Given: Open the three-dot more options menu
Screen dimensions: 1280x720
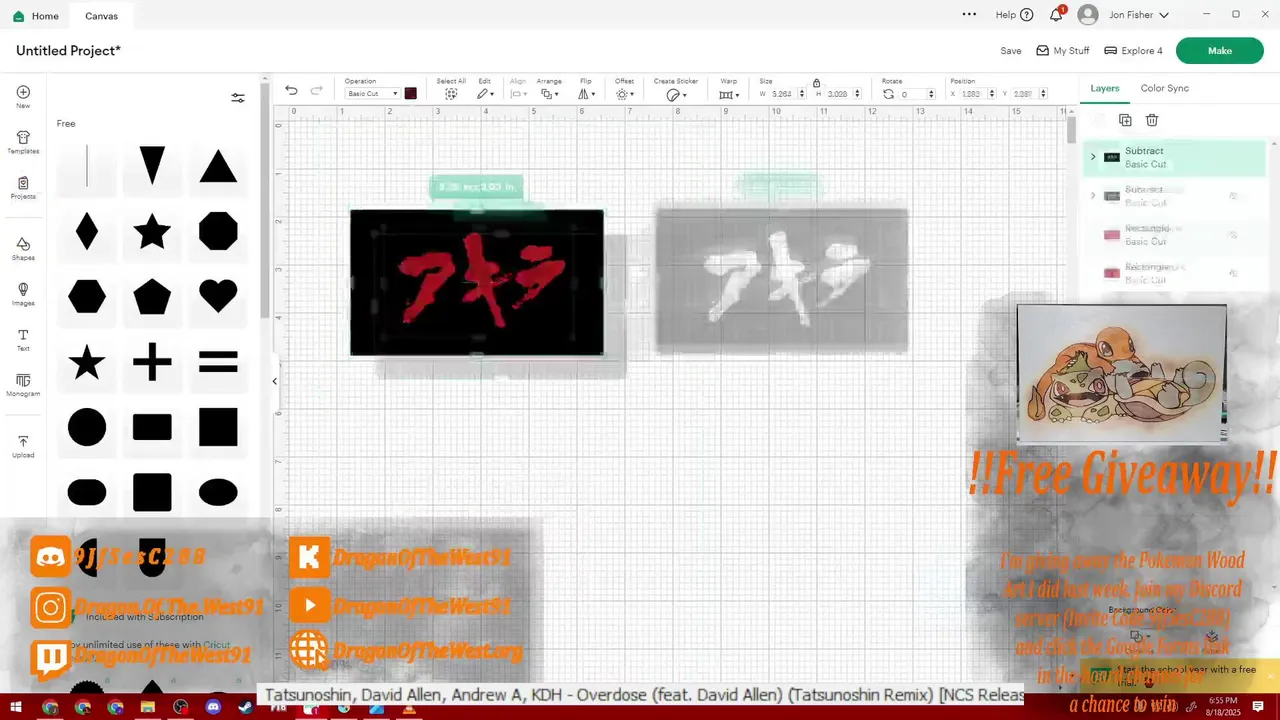Looking at the screenshot, I should pos(969,15).
